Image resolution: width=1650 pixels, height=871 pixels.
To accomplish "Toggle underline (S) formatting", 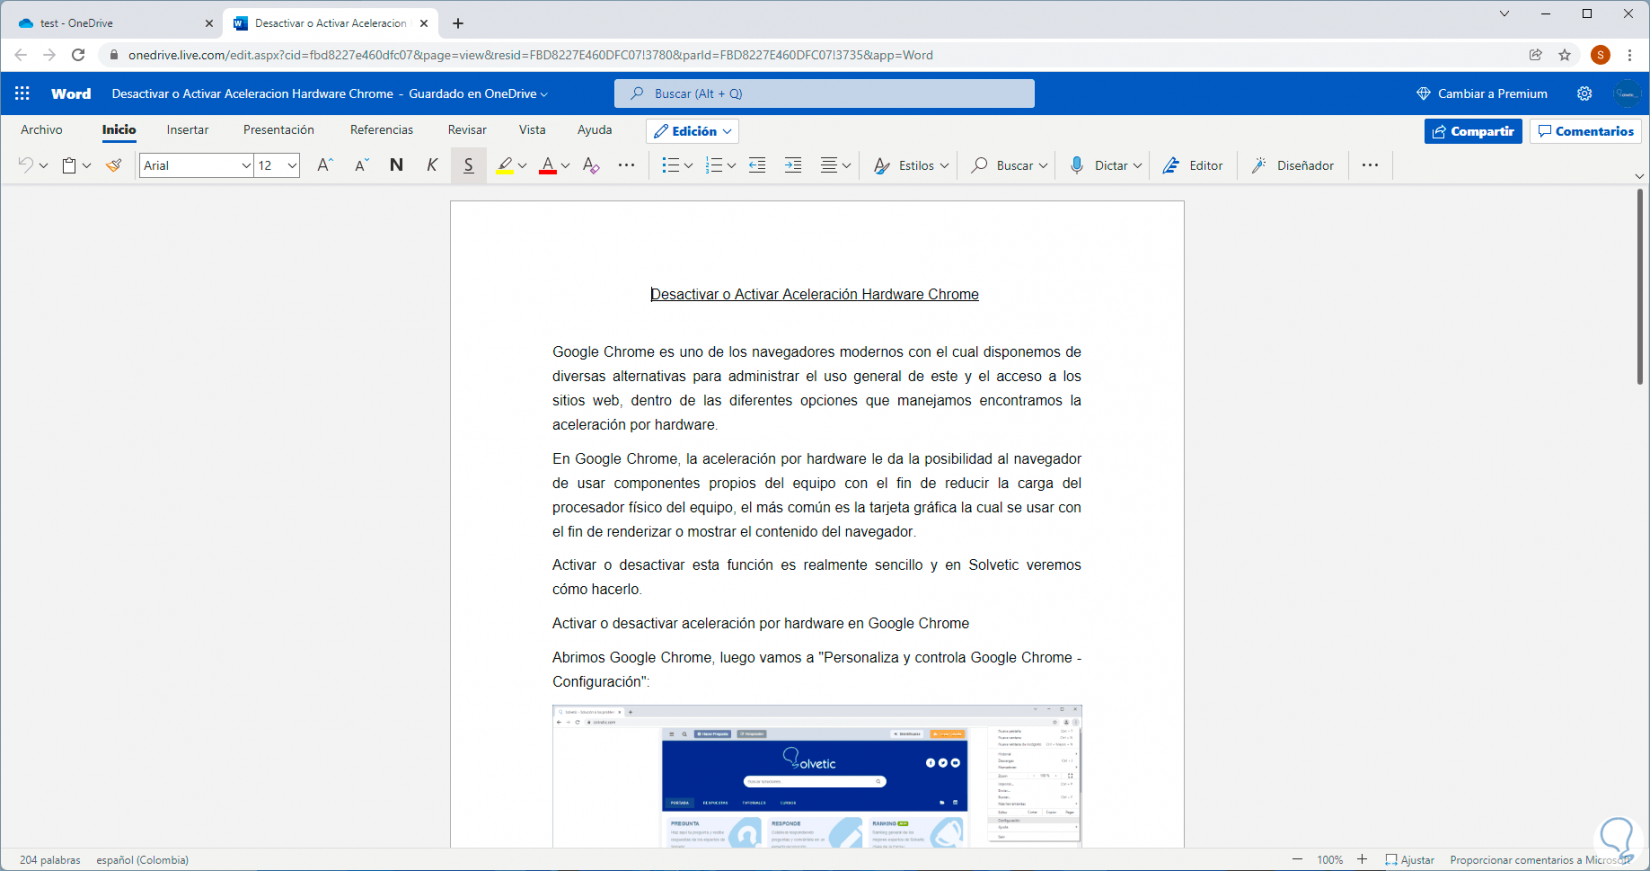I will pyautogui.click(x=468, y=166).
